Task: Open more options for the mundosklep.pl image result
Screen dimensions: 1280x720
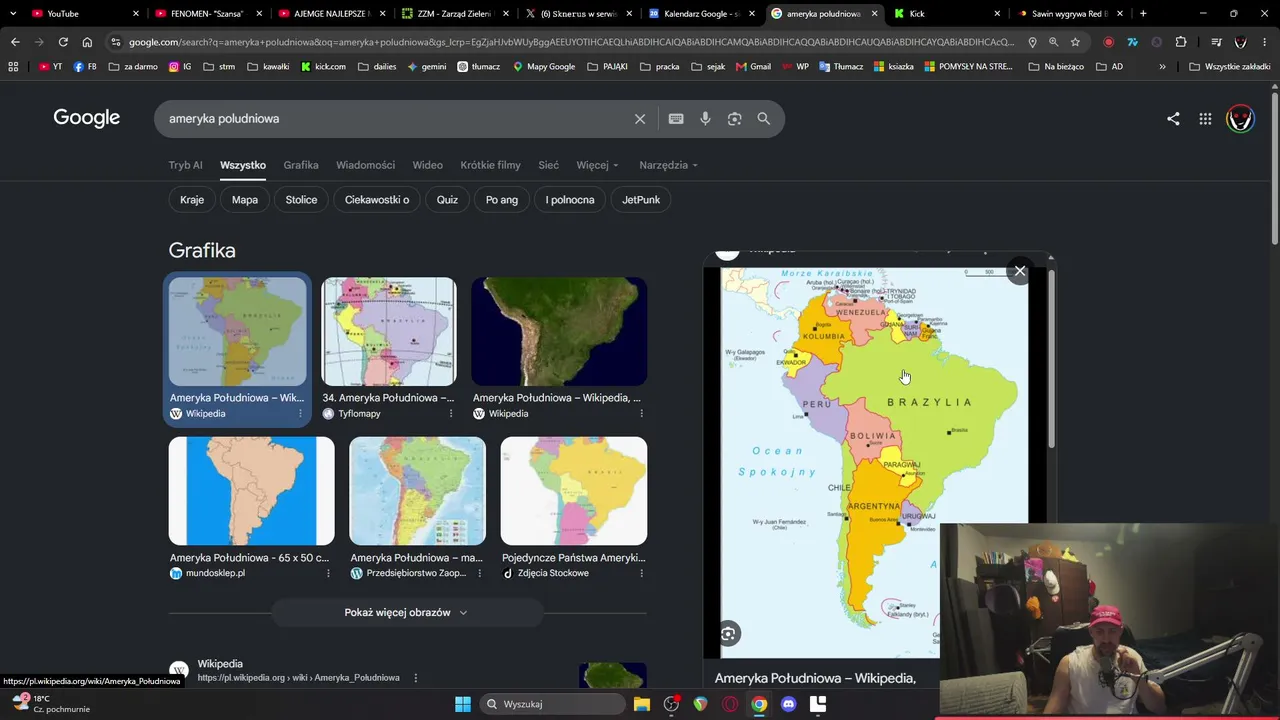Action: 328,574
